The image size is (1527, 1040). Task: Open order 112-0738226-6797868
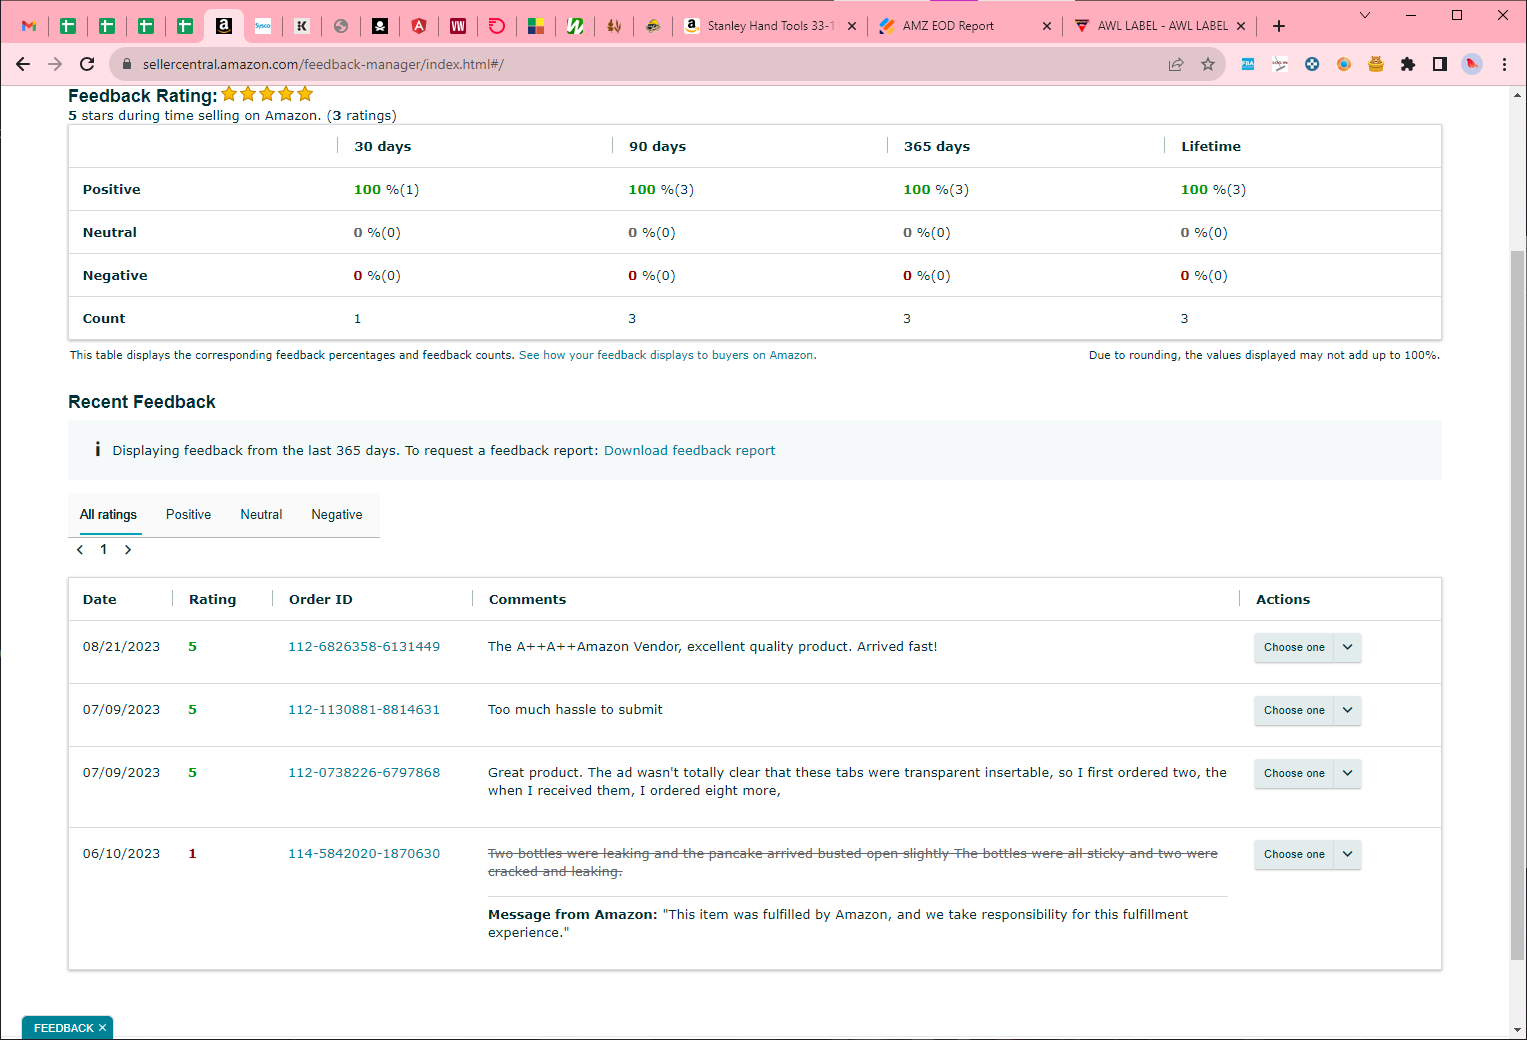coord(364,773)
